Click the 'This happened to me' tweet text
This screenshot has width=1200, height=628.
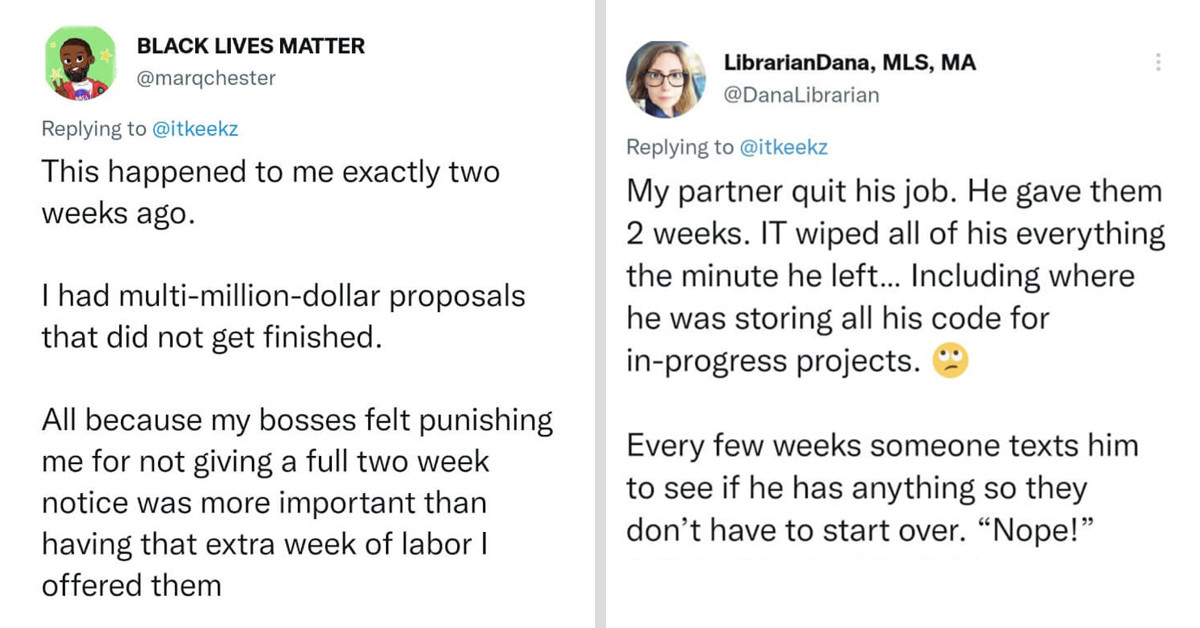(270, 191)
